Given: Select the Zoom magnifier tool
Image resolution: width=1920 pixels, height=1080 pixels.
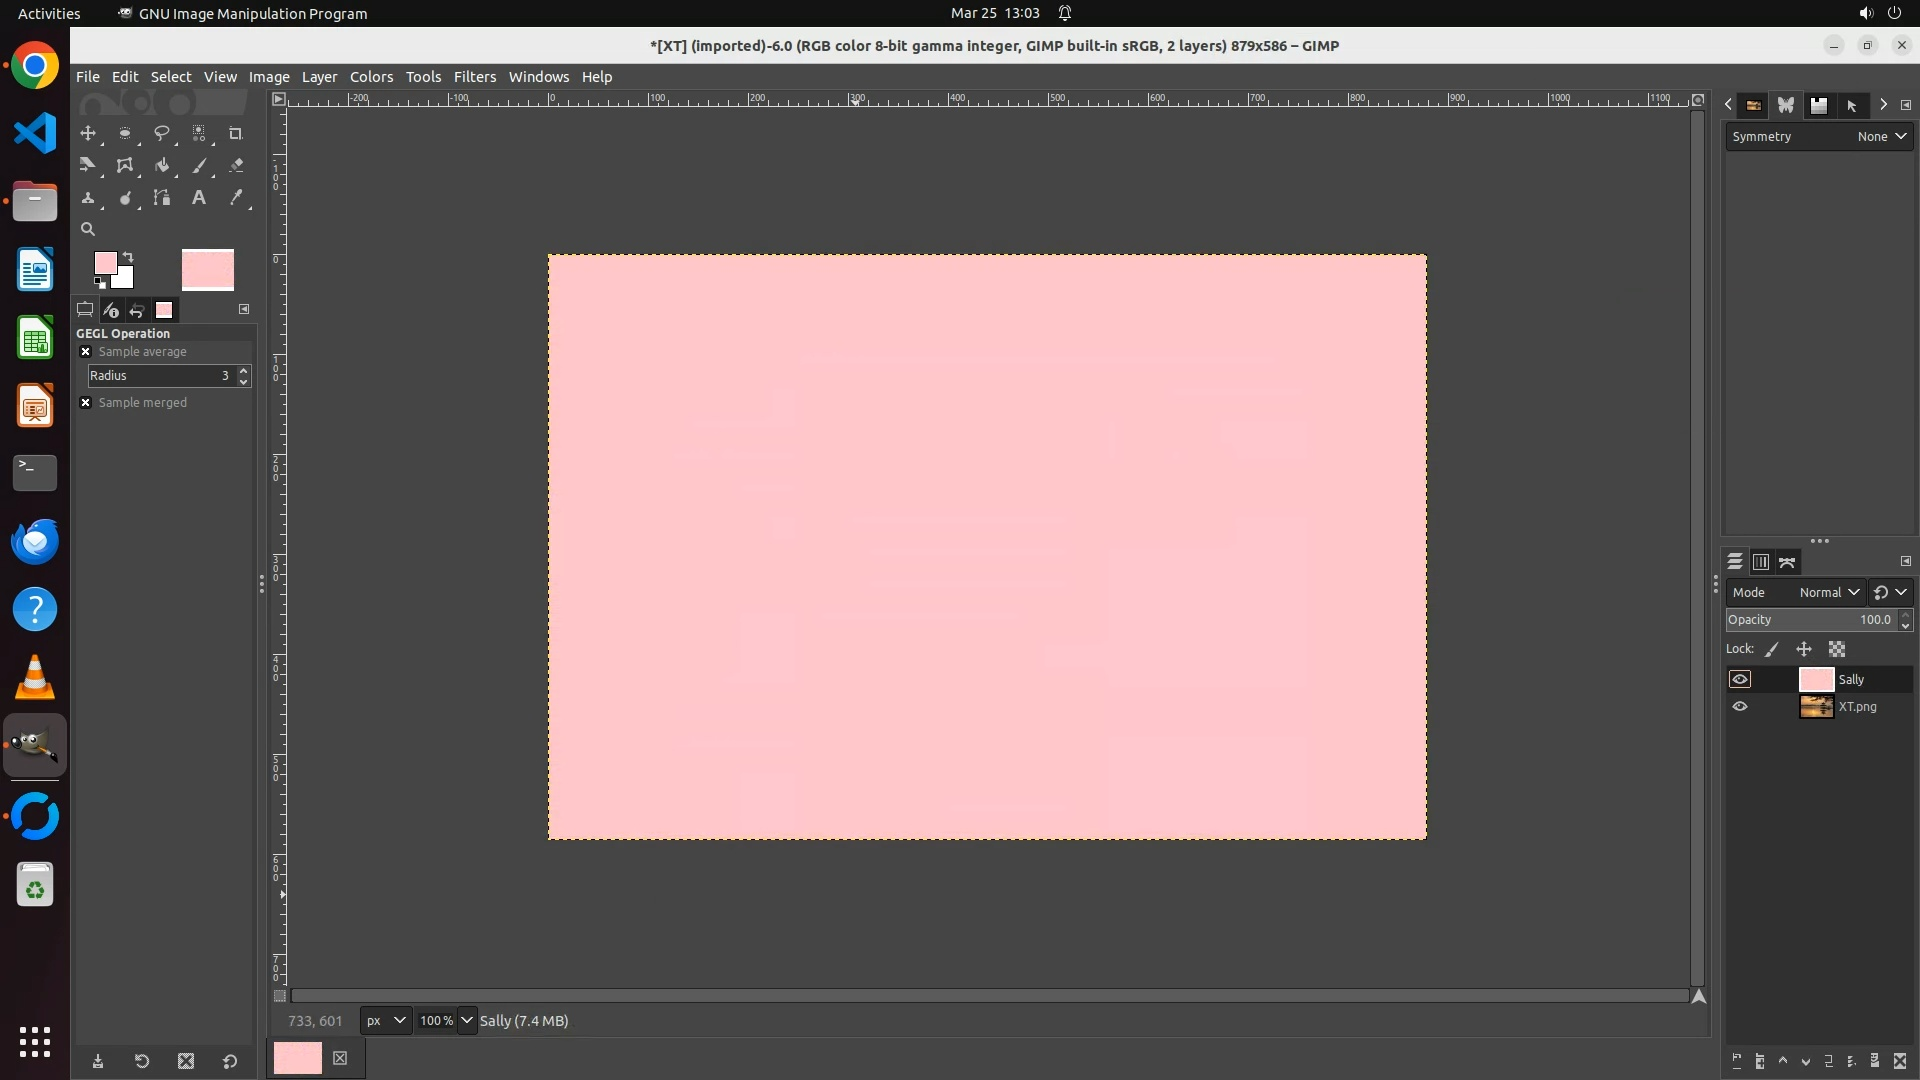Looking at the screenshot, I should (x=88, y=229).
